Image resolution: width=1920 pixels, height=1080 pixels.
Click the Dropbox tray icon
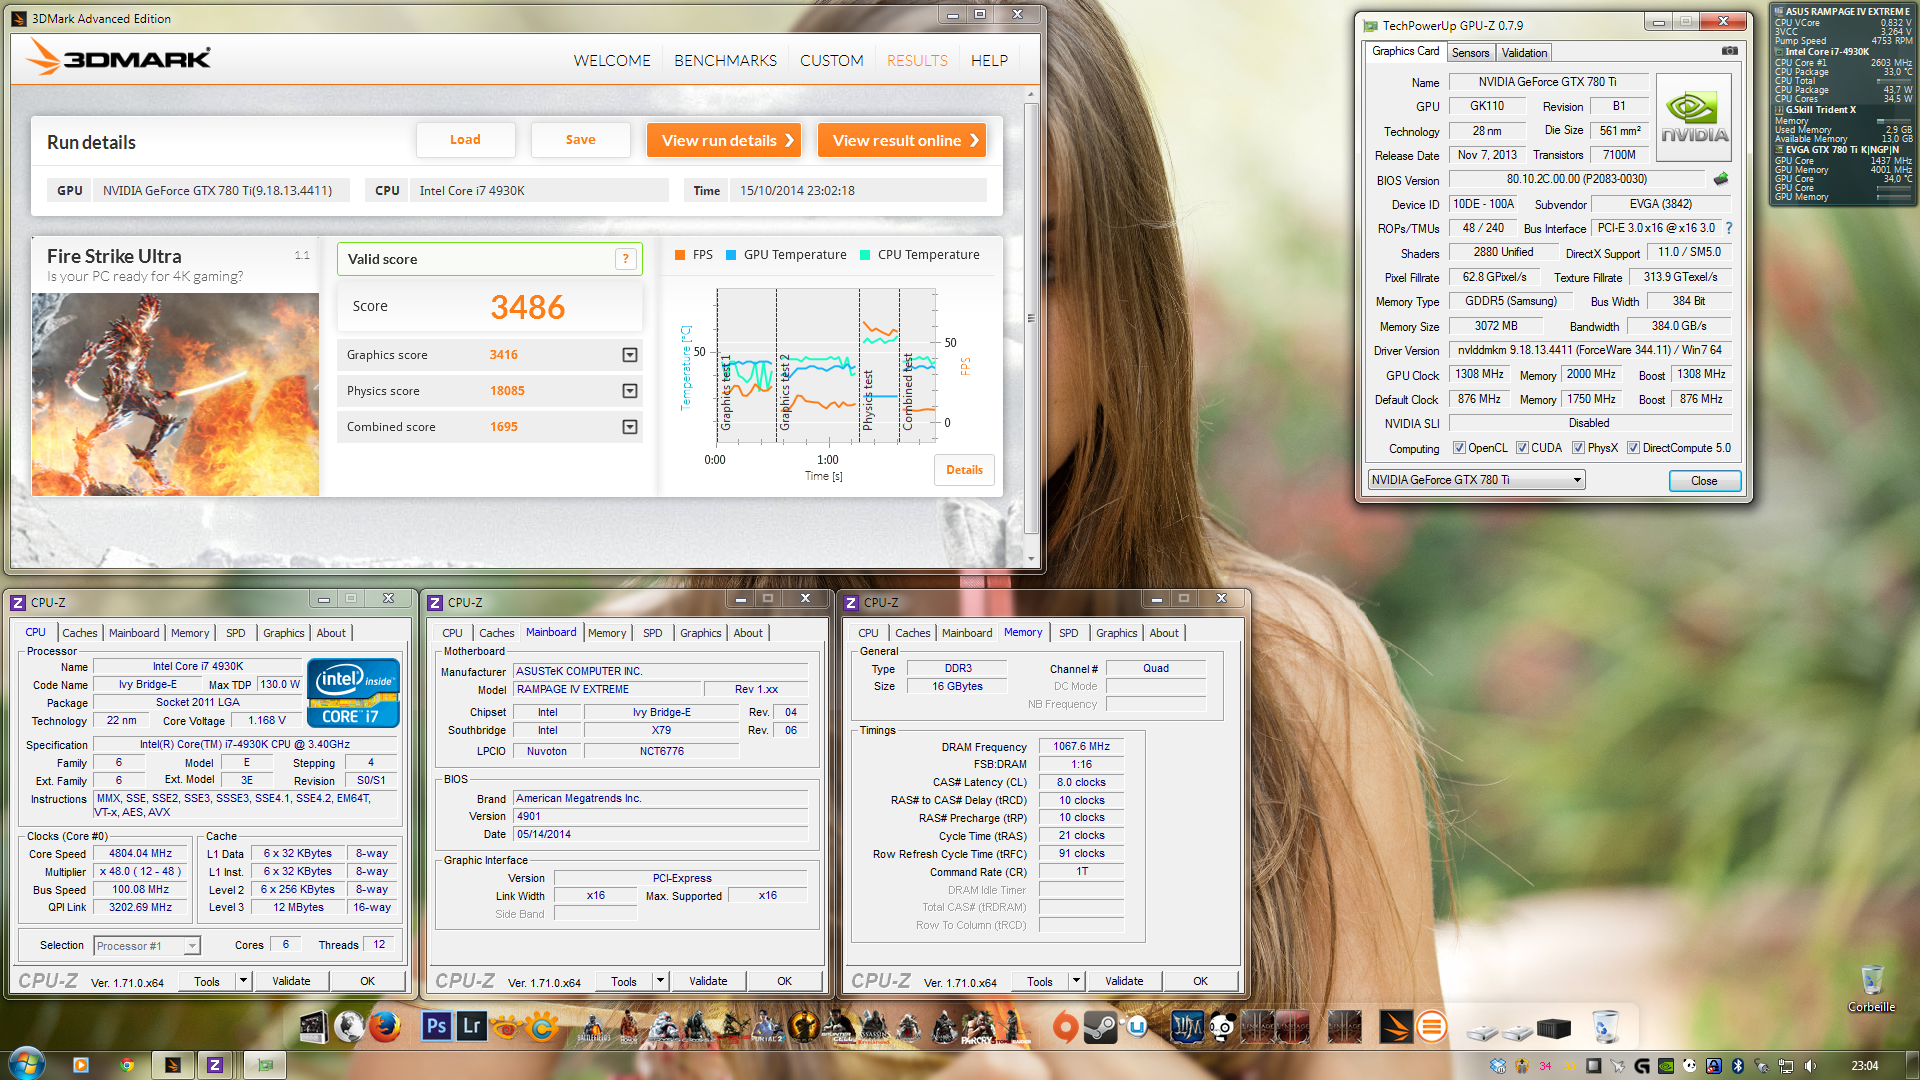point(1497,1066)
